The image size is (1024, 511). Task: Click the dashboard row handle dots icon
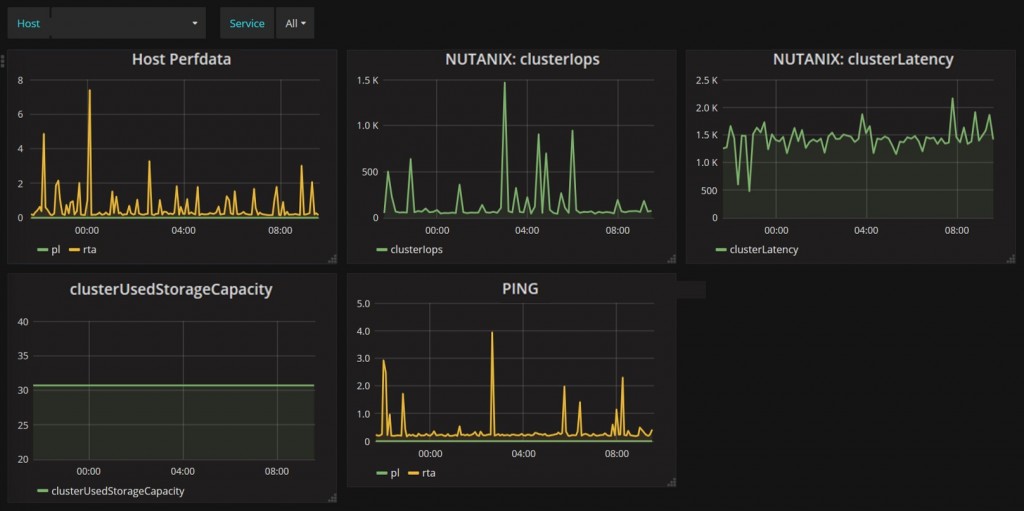tap(3, 61)
